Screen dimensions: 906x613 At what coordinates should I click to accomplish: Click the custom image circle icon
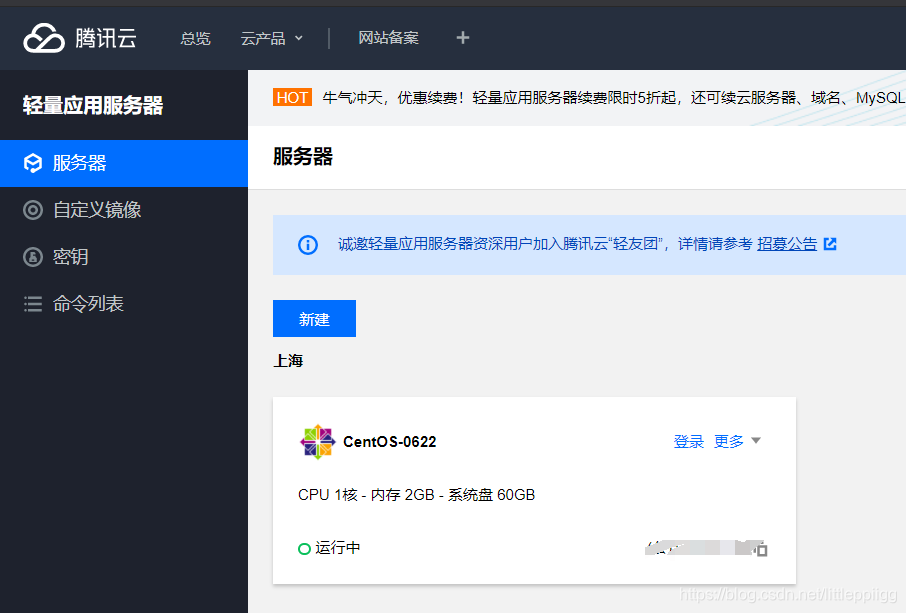click(x=33, y=210)
